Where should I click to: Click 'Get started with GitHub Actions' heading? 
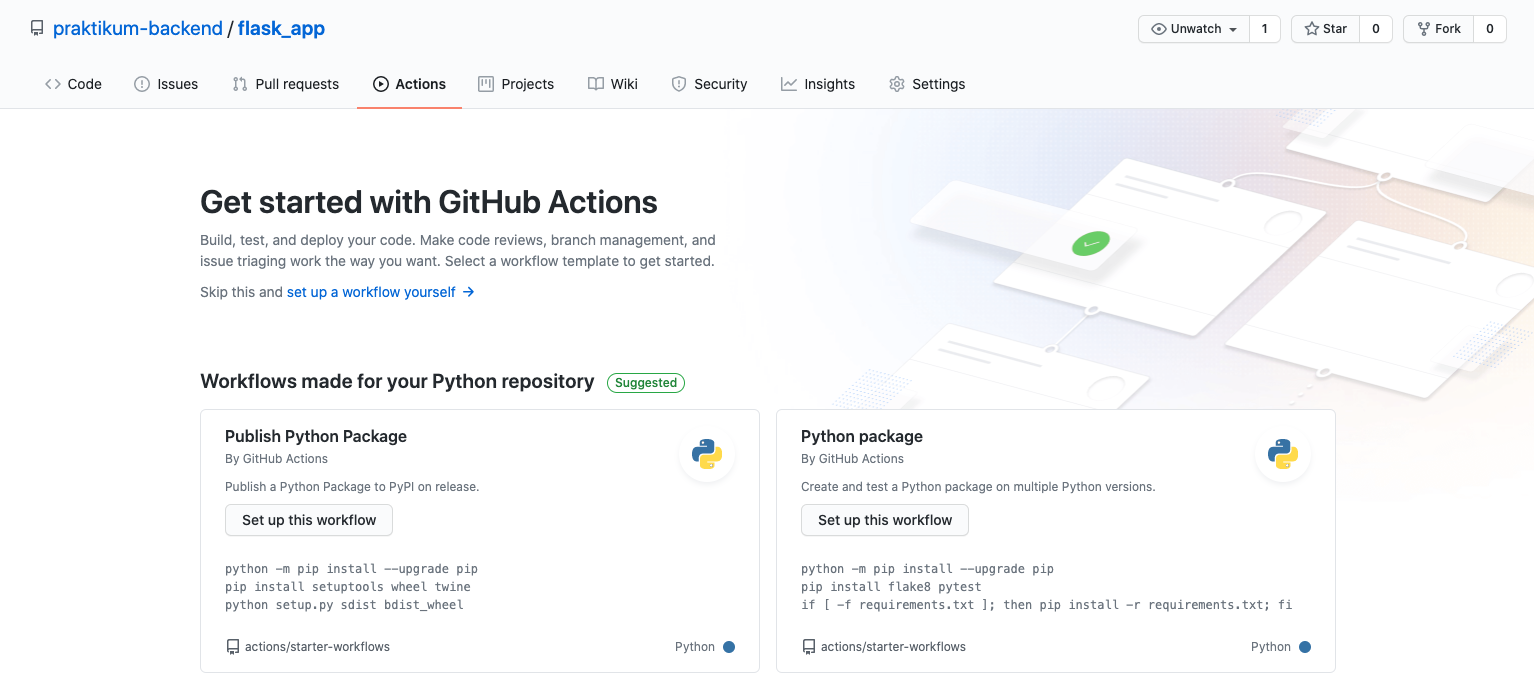pos(429,202)
